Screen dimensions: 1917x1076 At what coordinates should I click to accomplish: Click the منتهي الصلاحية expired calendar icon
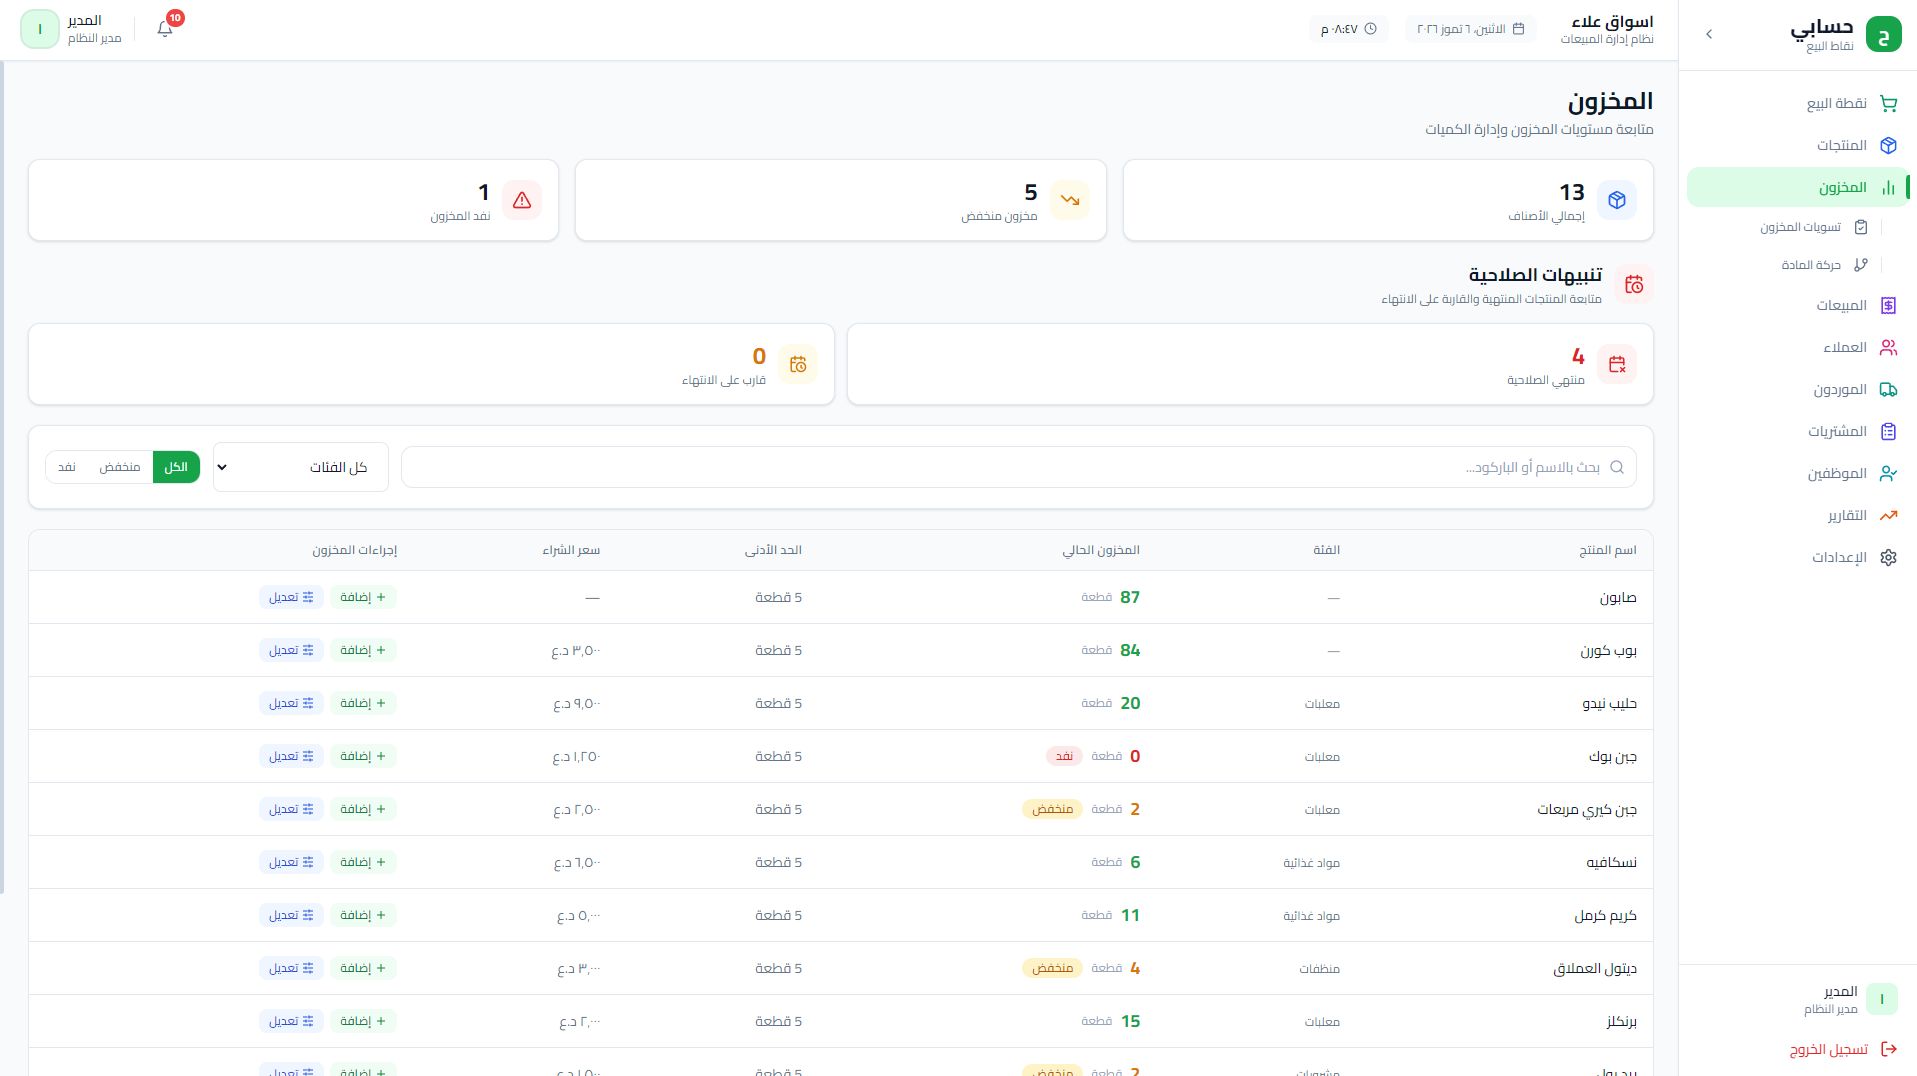(x=1617, y=364)
